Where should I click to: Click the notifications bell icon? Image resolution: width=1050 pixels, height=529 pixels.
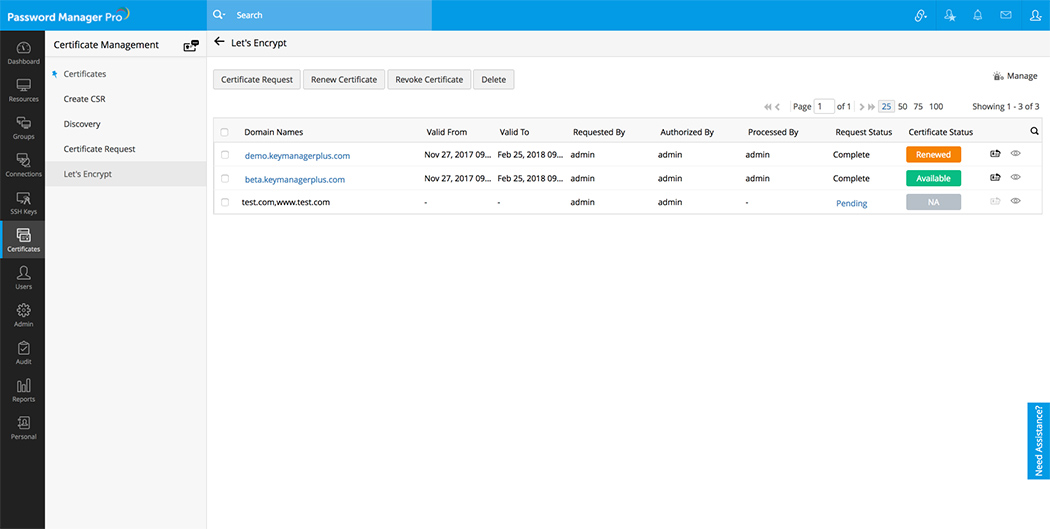[977, 15]
